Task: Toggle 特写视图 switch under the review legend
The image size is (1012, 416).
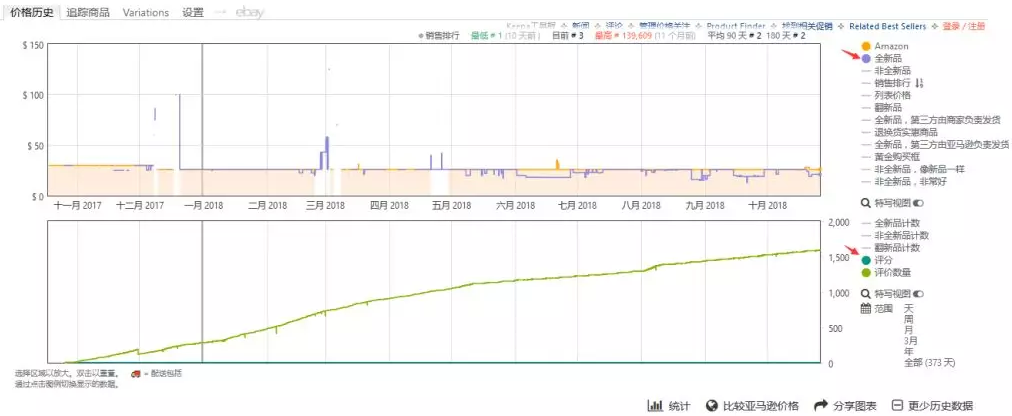Action: pos(917,294)
